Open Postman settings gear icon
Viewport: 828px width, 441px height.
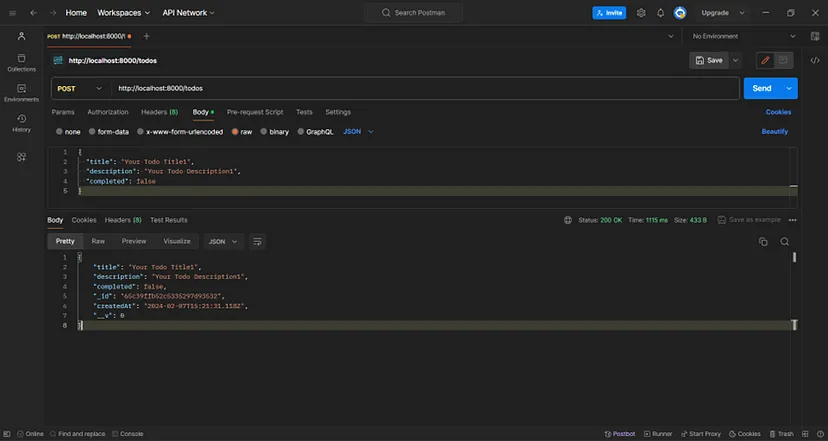(641, 13)
